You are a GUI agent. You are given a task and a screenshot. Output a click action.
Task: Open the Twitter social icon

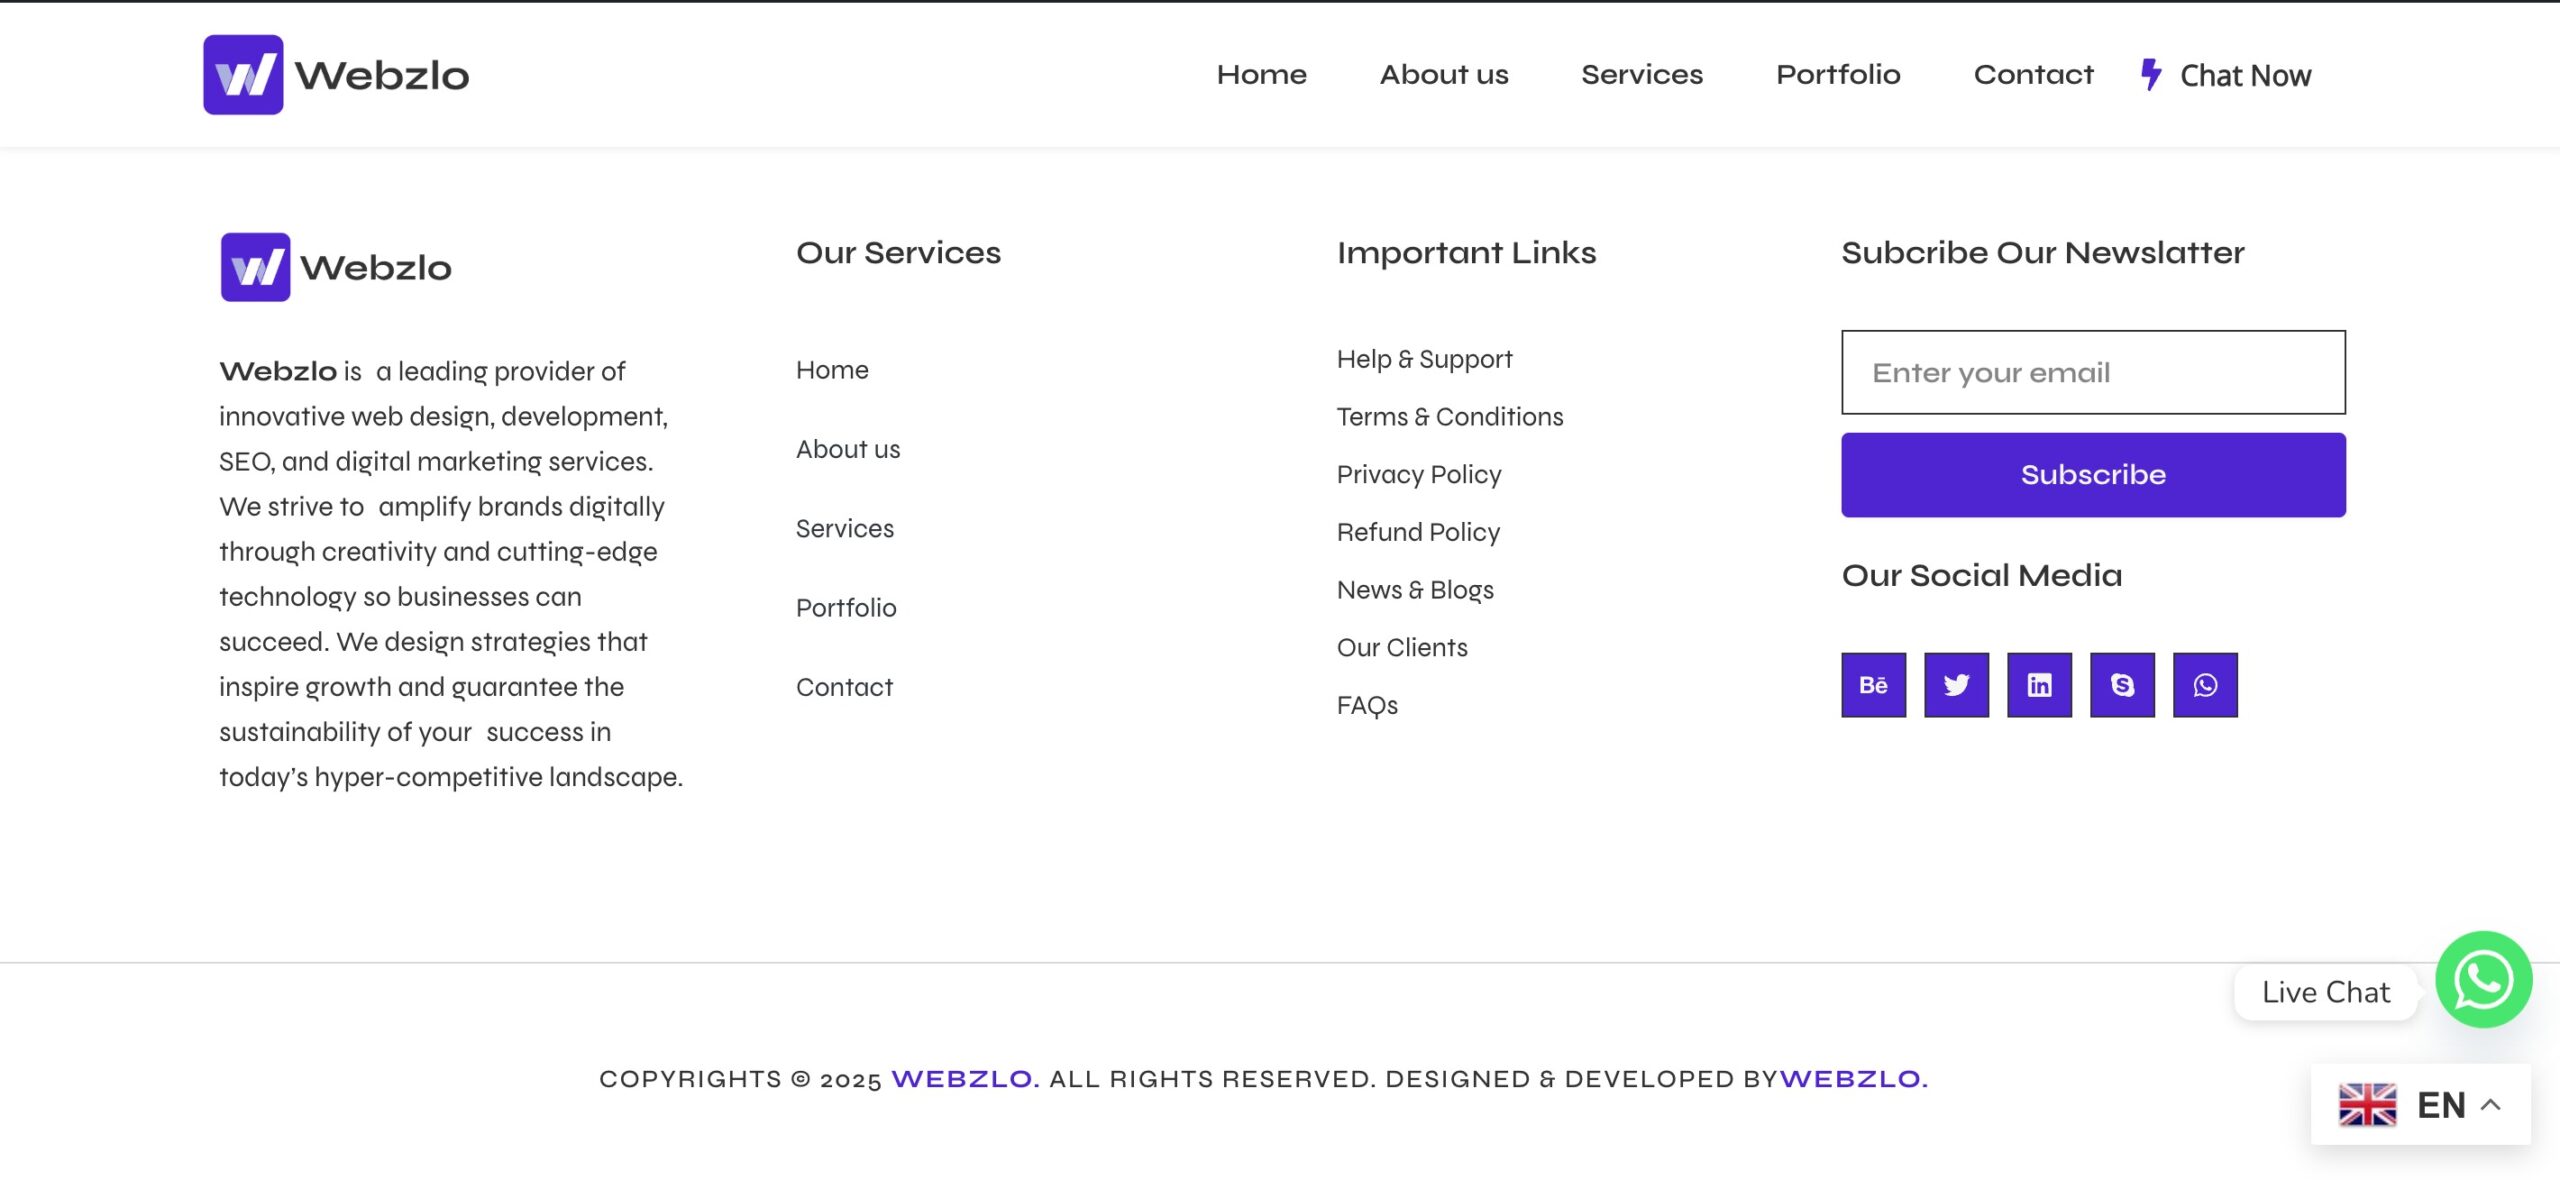[x=1956, y=685]
